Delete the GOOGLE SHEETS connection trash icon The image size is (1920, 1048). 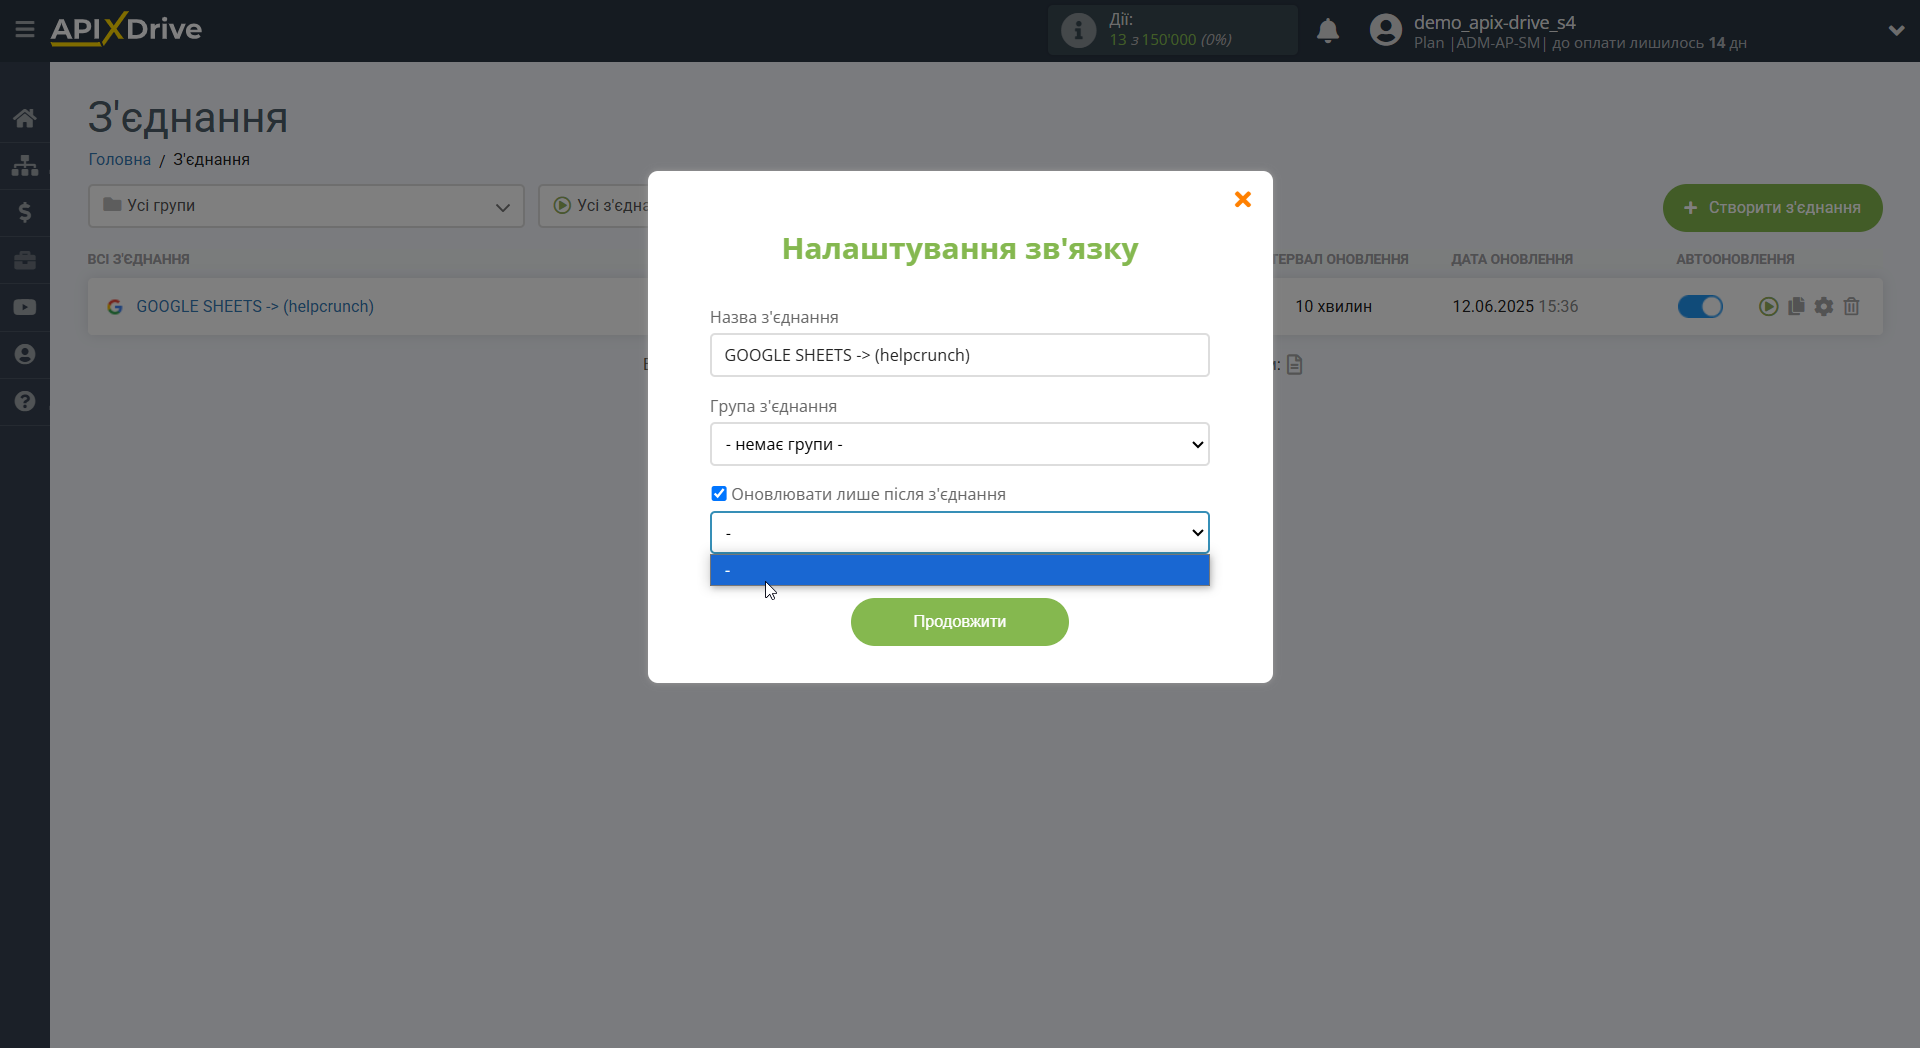point(1851,306)
